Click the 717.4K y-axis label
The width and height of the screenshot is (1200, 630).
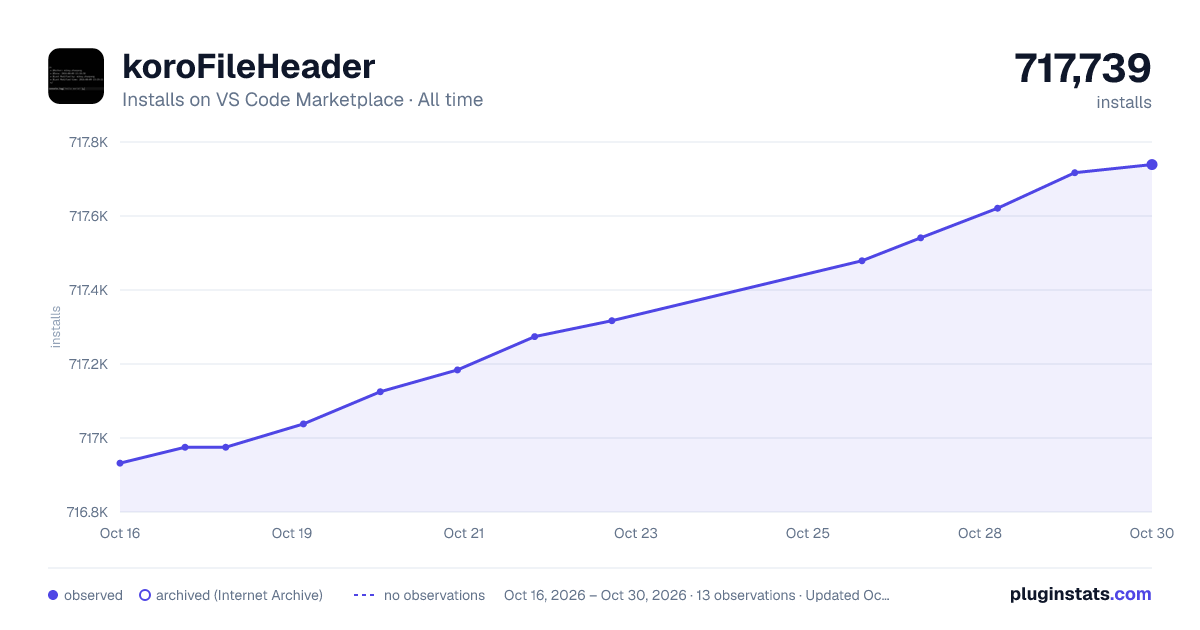click(88, 290)
